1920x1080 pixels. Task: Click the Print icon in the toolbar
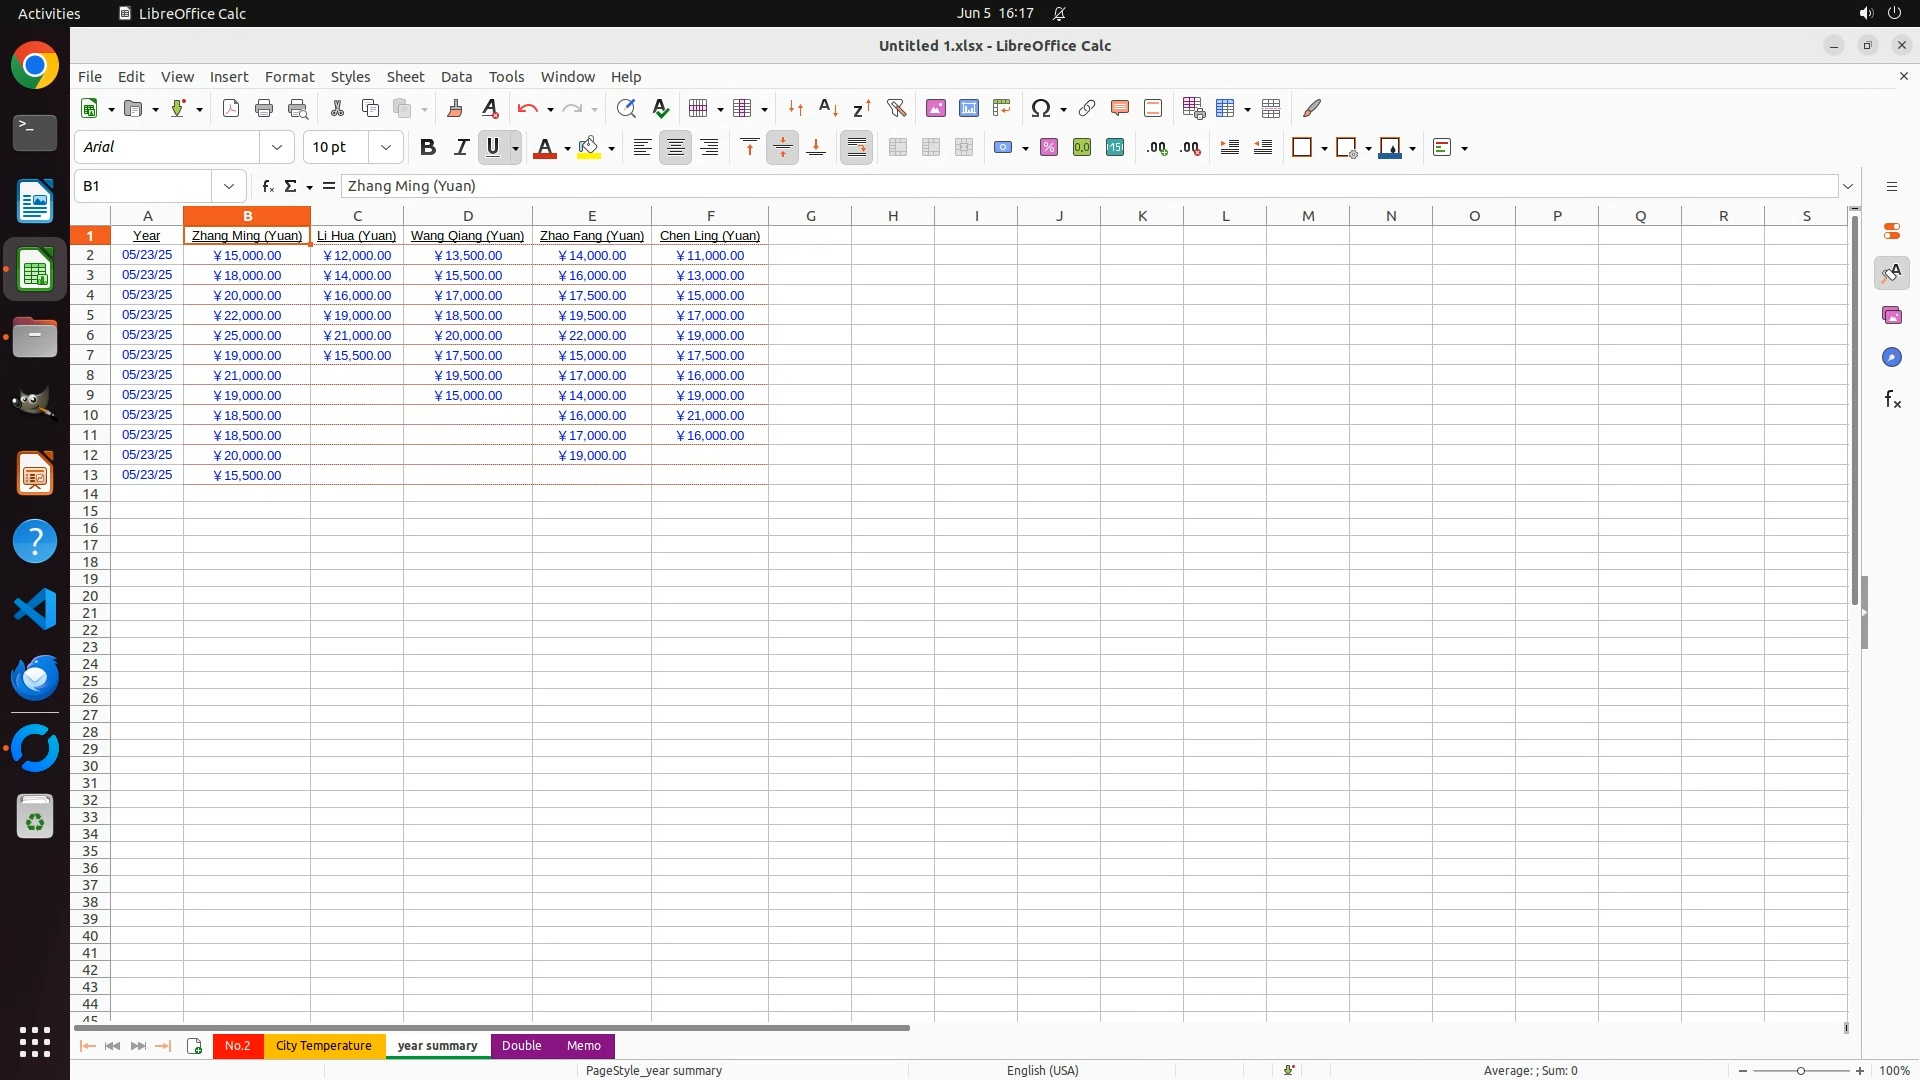pyautogui.click(x=264, y=108)
